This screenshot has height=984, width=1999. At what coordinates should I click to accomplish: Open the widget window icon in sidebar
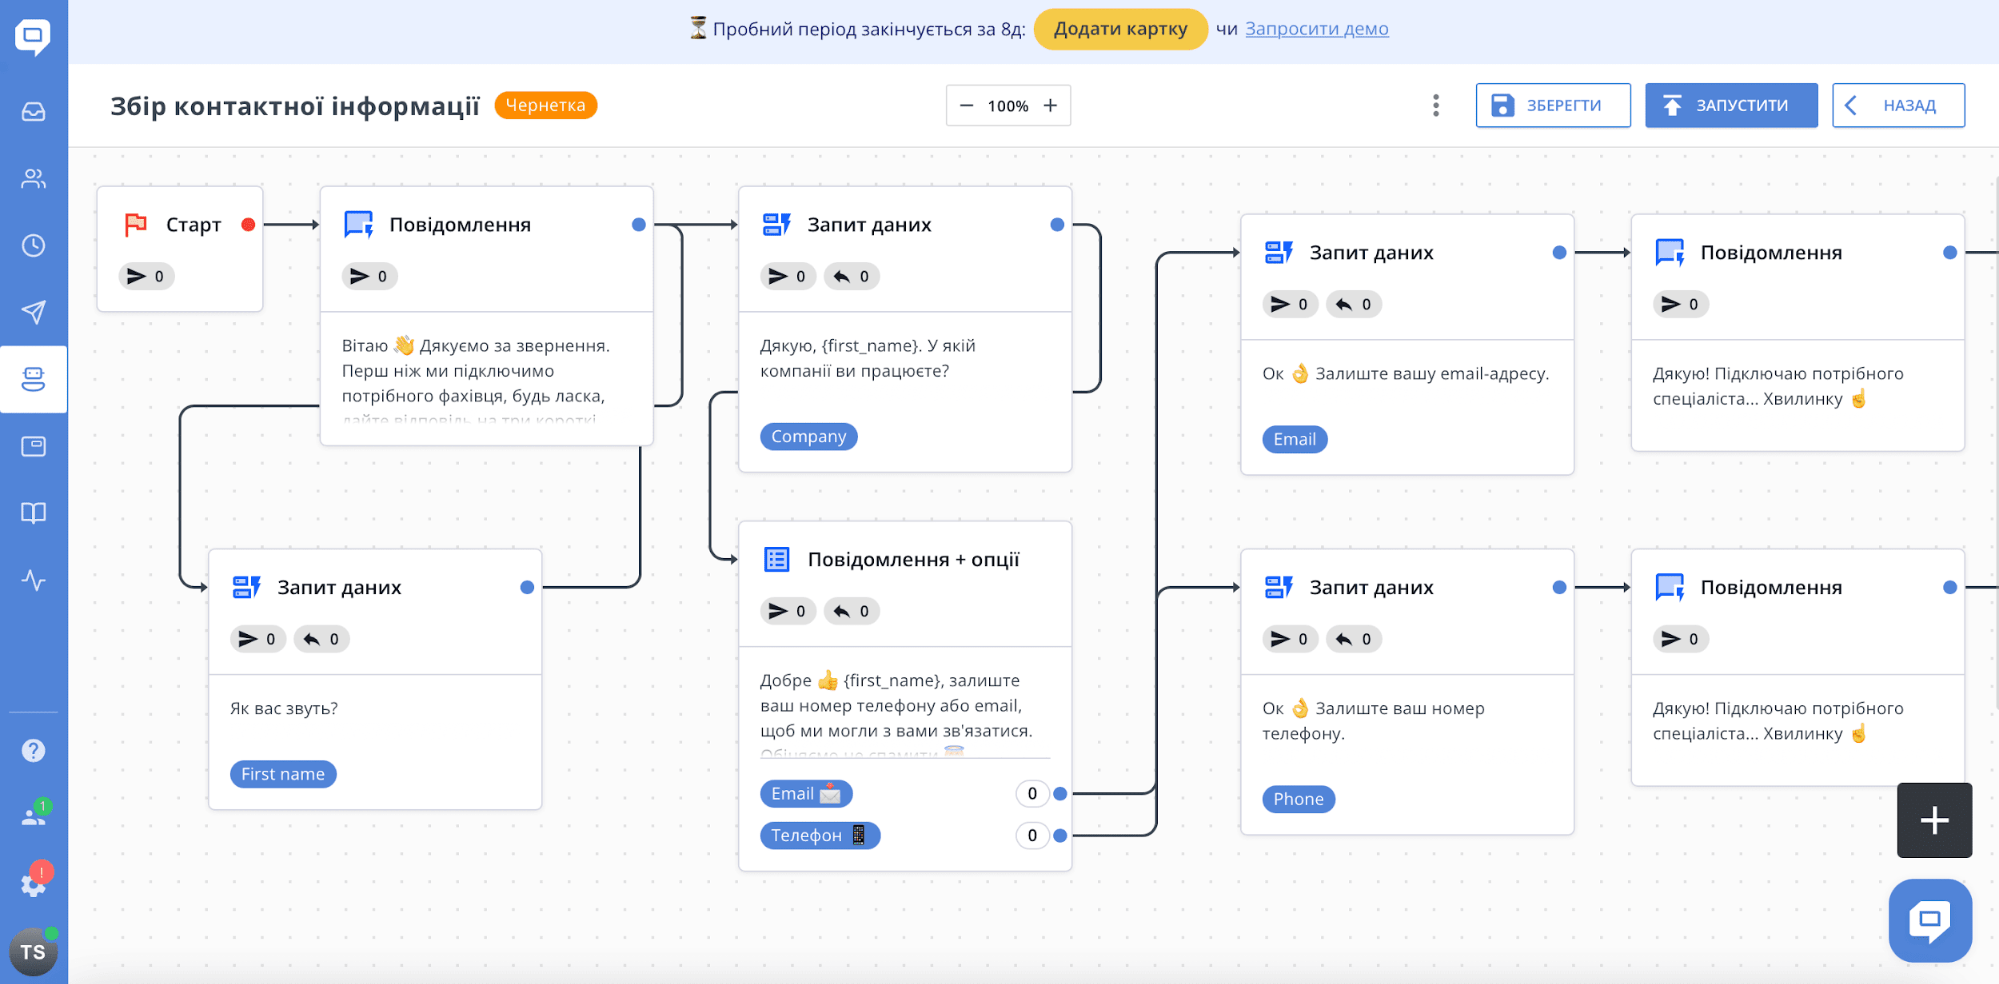point(33,446)
